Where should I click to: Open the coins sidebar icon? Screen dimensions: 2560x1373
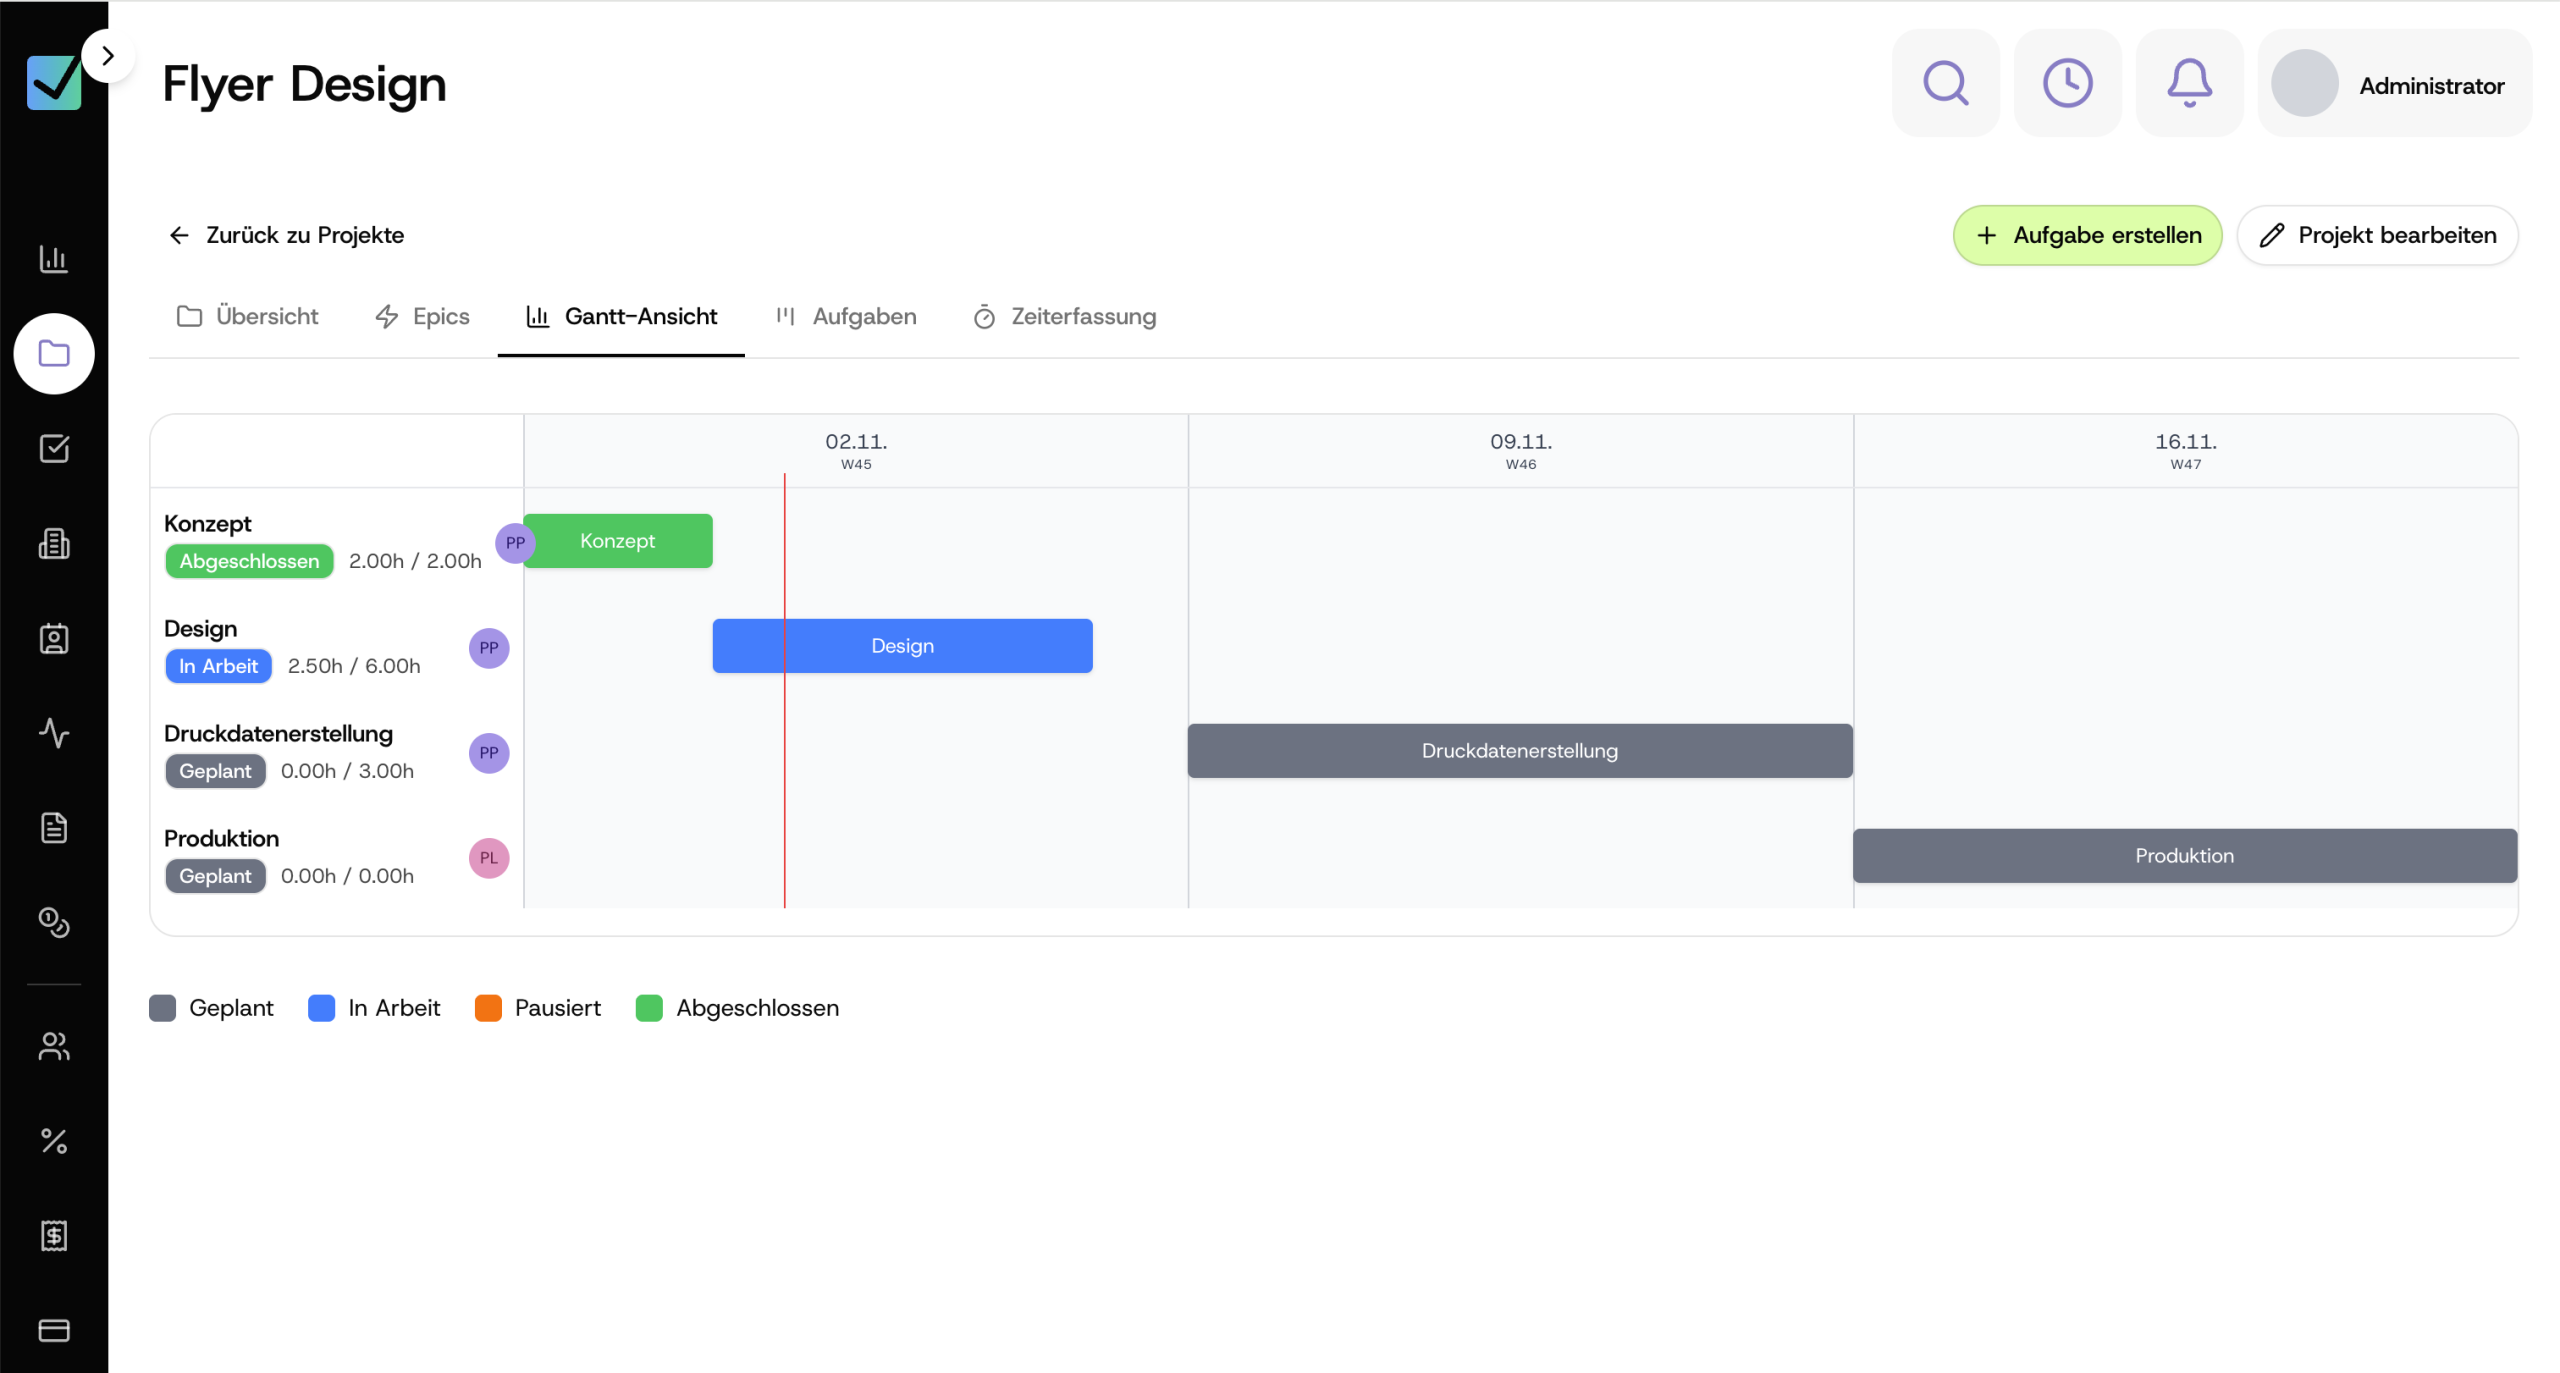click(54, 922)
